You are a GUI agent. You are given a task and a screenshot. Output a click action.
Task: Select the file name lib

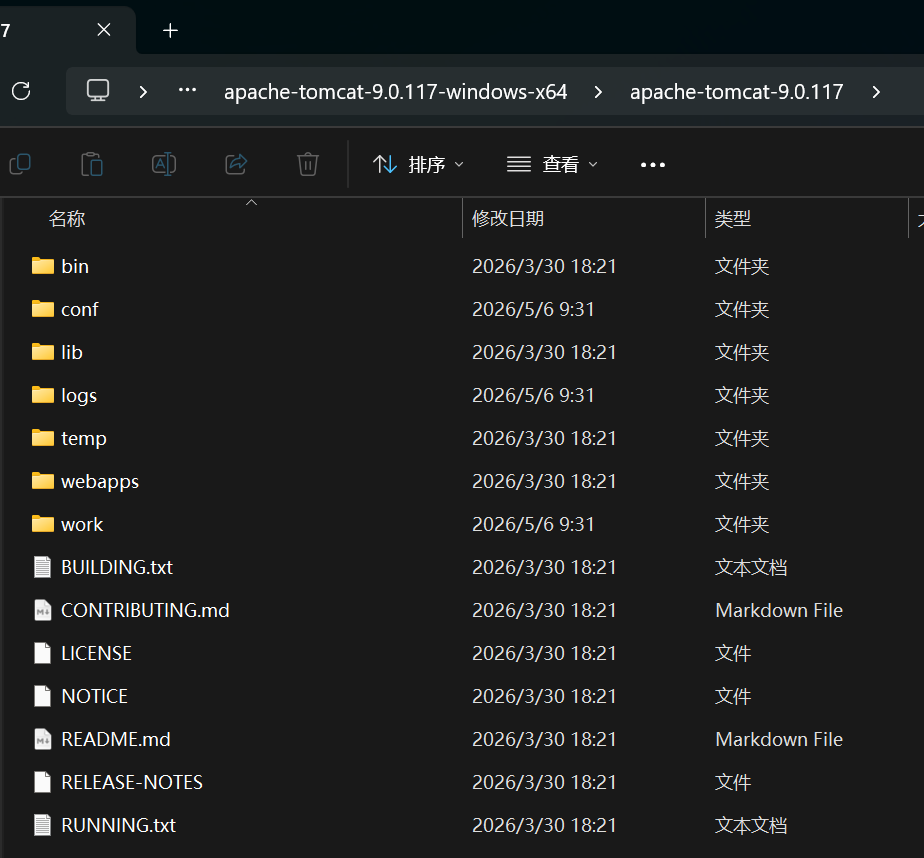[x=72, y=352]
